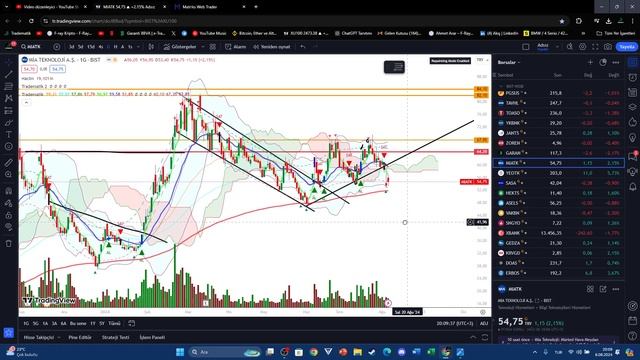Open quick search icon in top toolbar
This screenshot has width=640, height=360.
coord(570,47)
